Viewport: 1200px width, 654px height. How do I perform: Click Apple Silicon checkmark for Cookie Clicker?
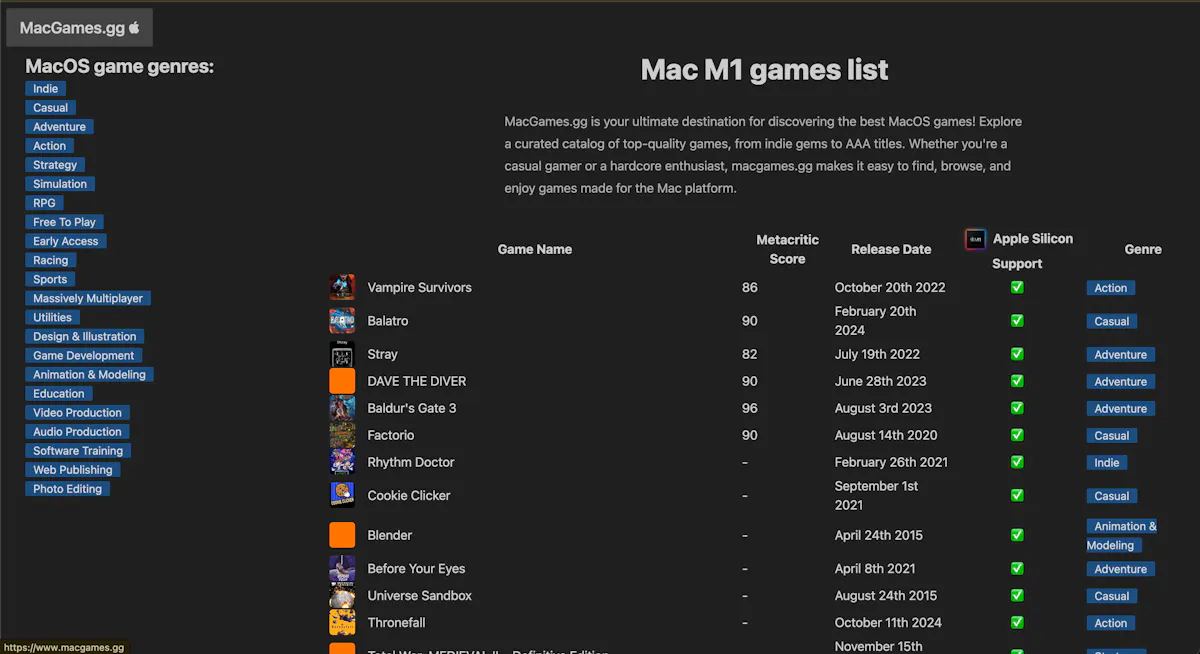click(1017, 495)
